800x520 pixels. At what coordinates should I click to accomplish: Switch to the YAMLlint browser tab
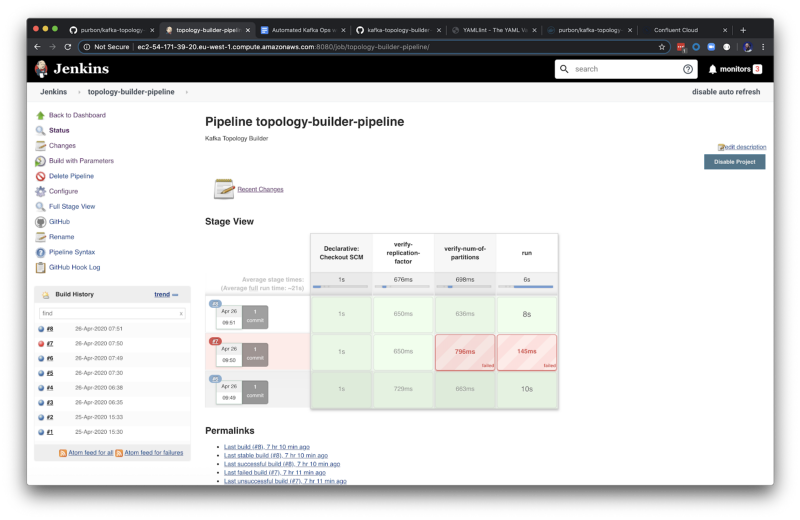click(494, 30)
